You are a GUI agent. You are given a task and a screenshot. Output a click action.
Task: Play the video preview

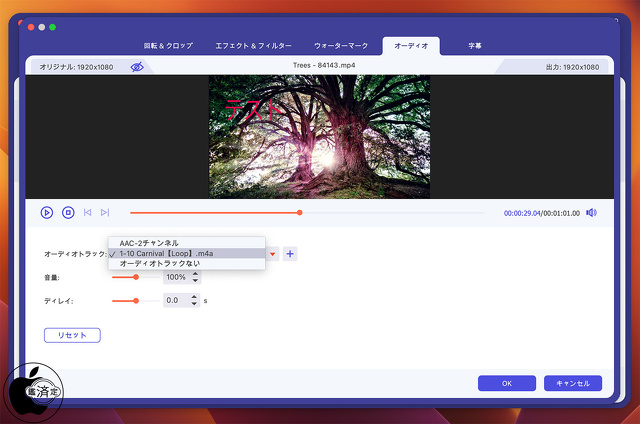tap(47, 213)
